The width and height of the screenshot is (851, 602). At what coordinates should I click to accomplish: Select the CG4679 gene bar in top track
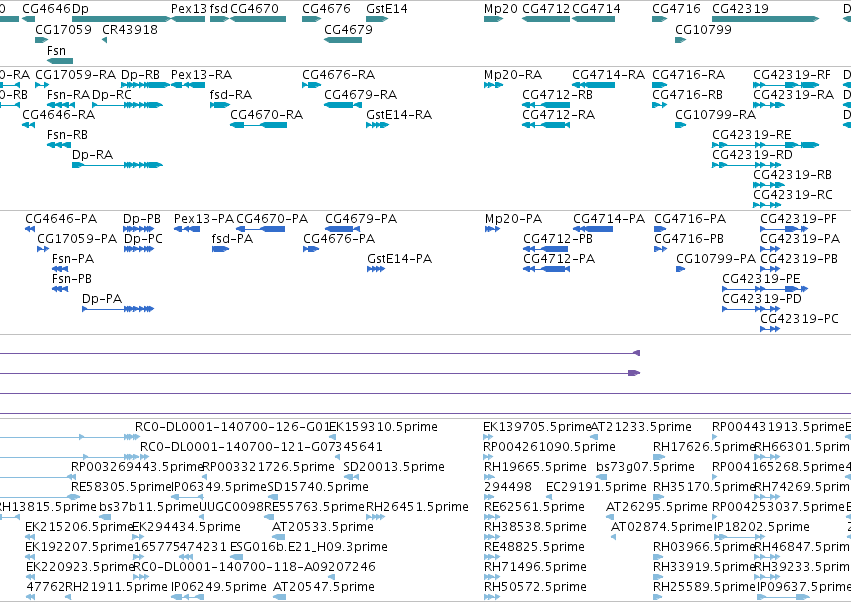click(x=343, y=40)
